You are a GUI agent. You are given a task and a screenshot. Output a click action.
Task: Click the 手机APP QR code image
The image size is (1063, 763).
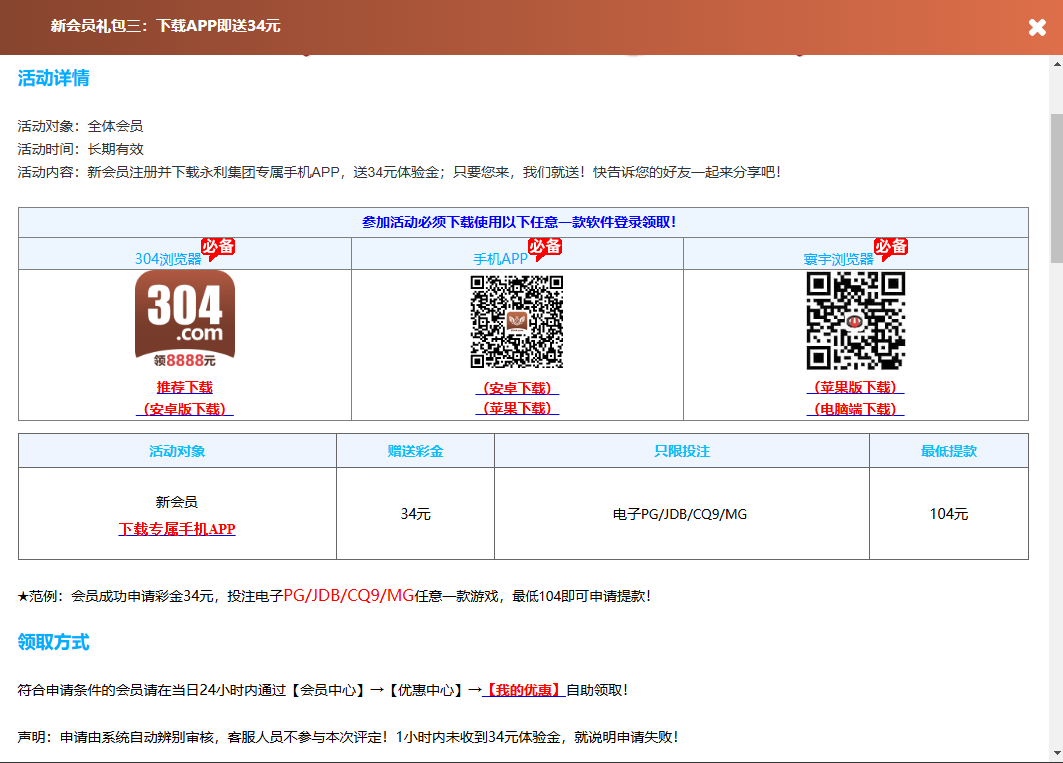[517, 322]
